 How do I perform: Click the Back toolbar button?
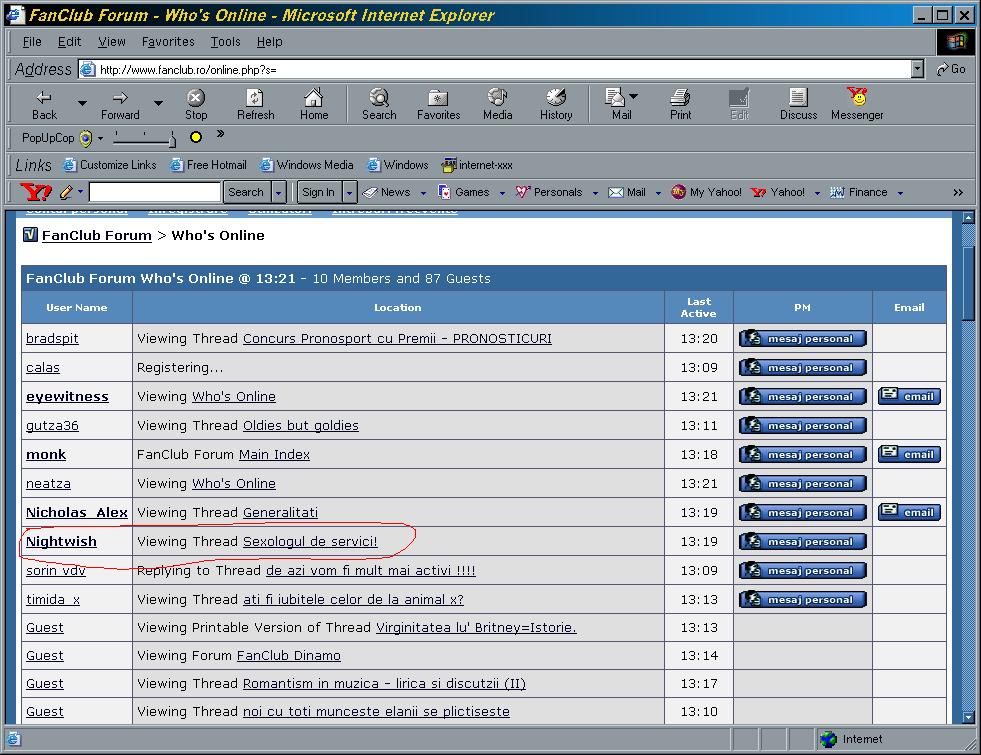[x=44, y=104]
